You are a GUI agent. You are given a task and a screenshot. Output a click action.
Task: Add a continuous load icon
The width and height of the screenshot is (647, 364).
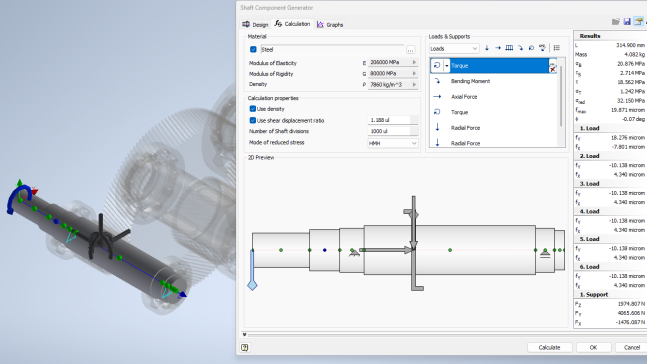click(x=509, y=48)
